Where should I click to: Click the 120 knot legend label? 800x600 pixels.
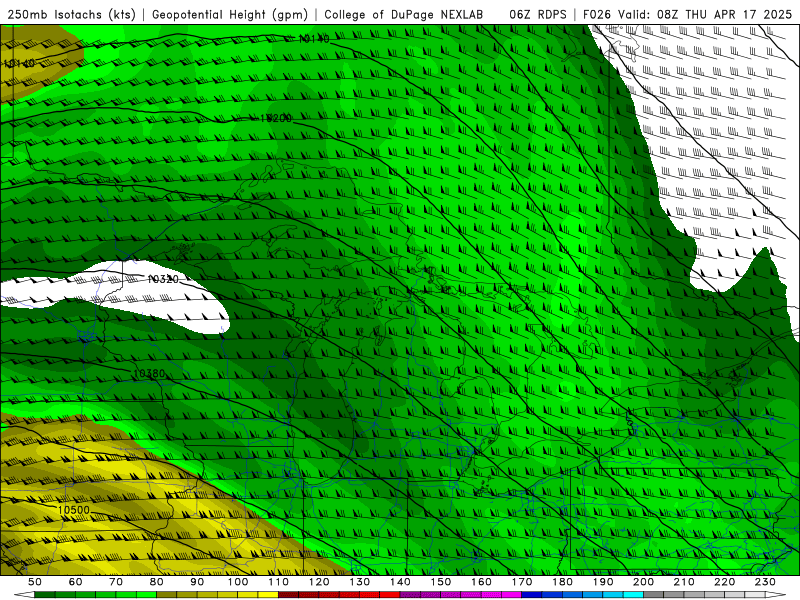(x=319, y=582)
